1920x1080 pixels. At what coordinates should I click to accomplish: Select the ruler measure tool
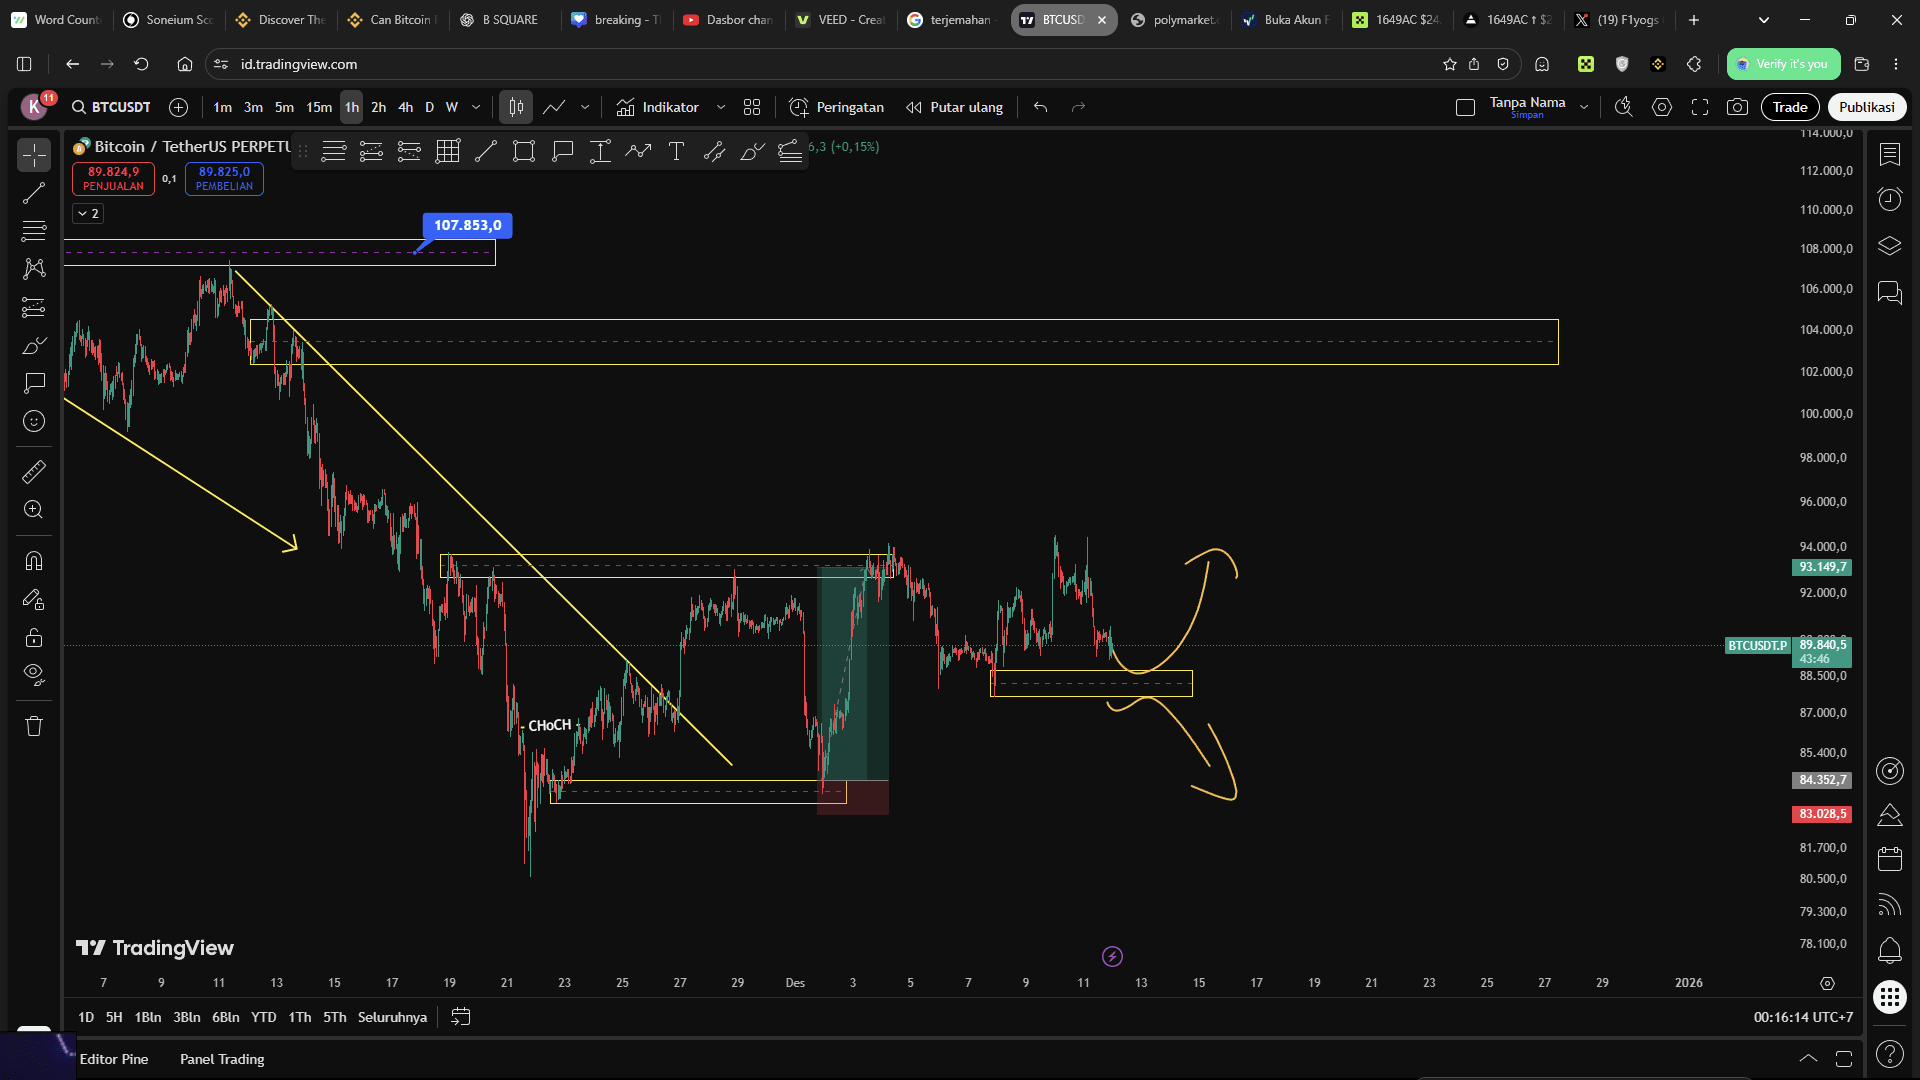34,471
